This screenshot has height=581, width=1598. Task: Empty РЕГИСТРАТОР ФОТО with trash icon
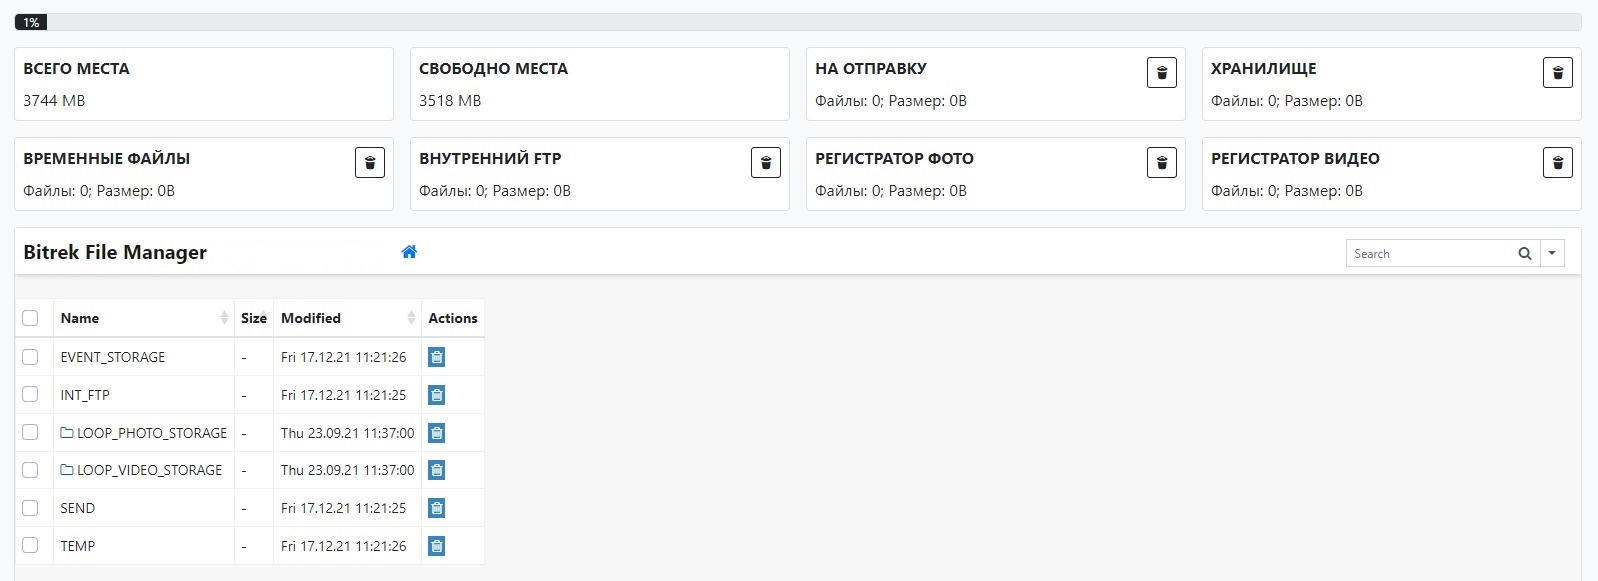tap(1161, 163)
